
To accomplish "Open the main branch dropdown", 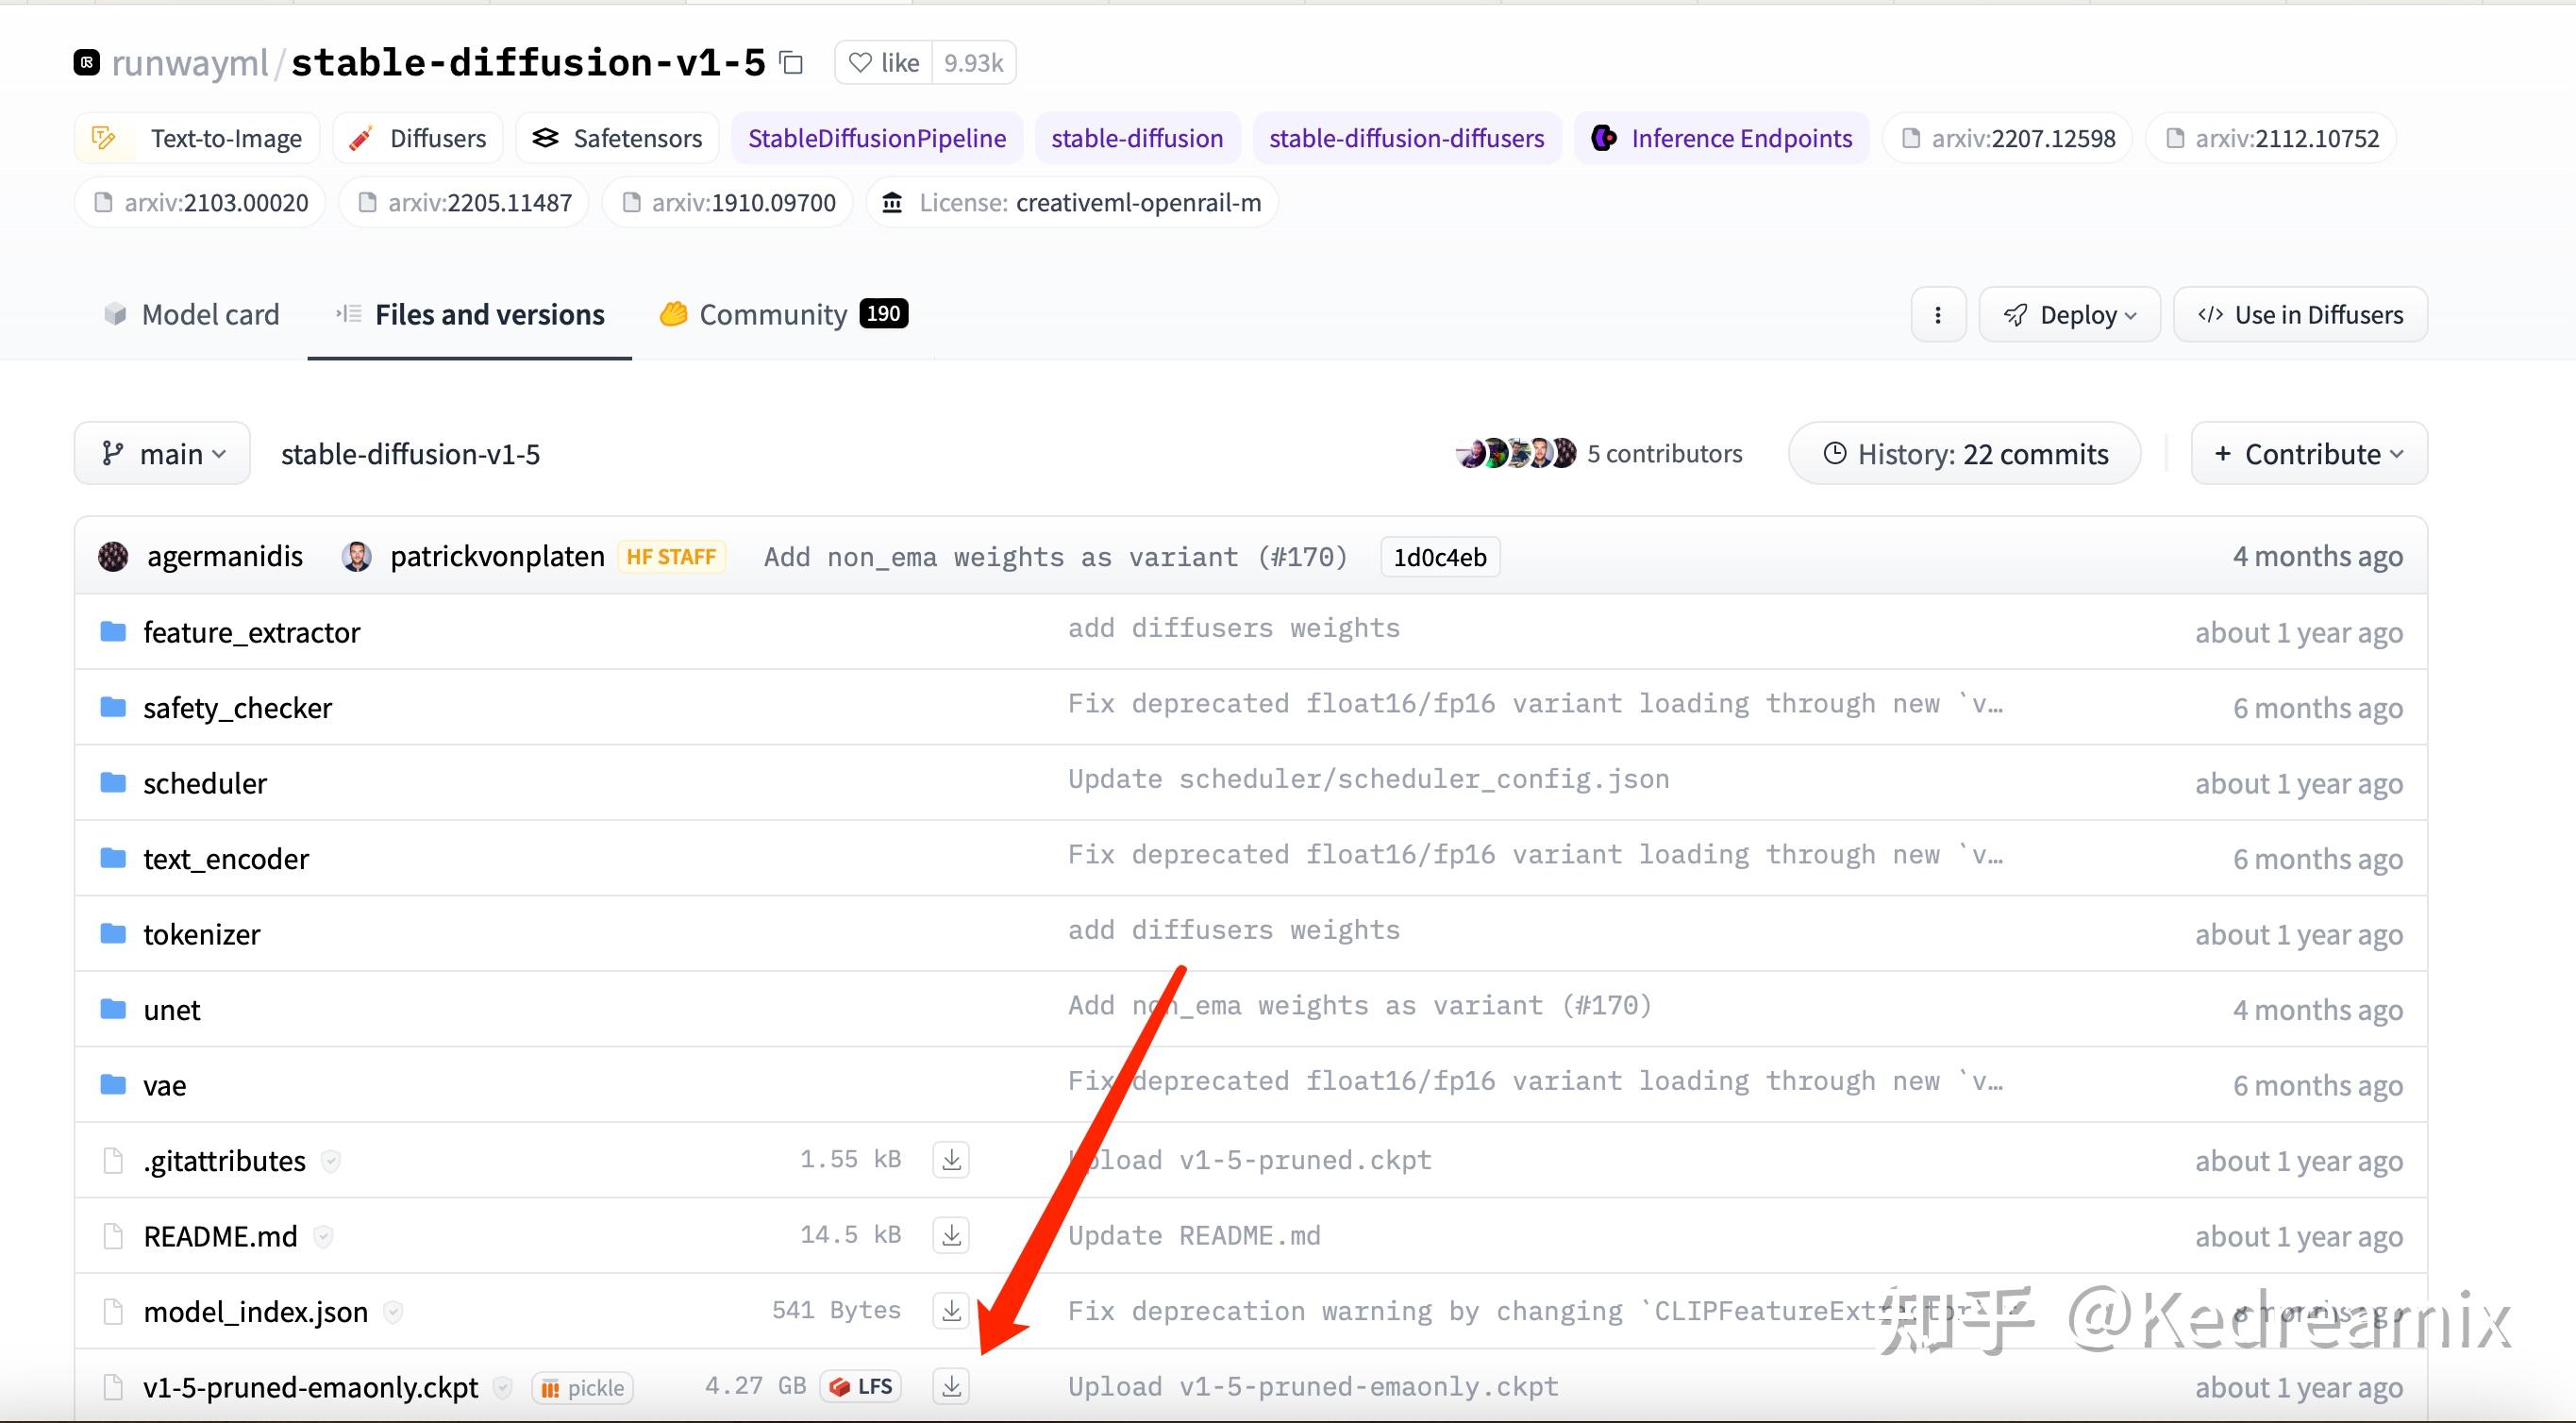I will click(162, 453).
